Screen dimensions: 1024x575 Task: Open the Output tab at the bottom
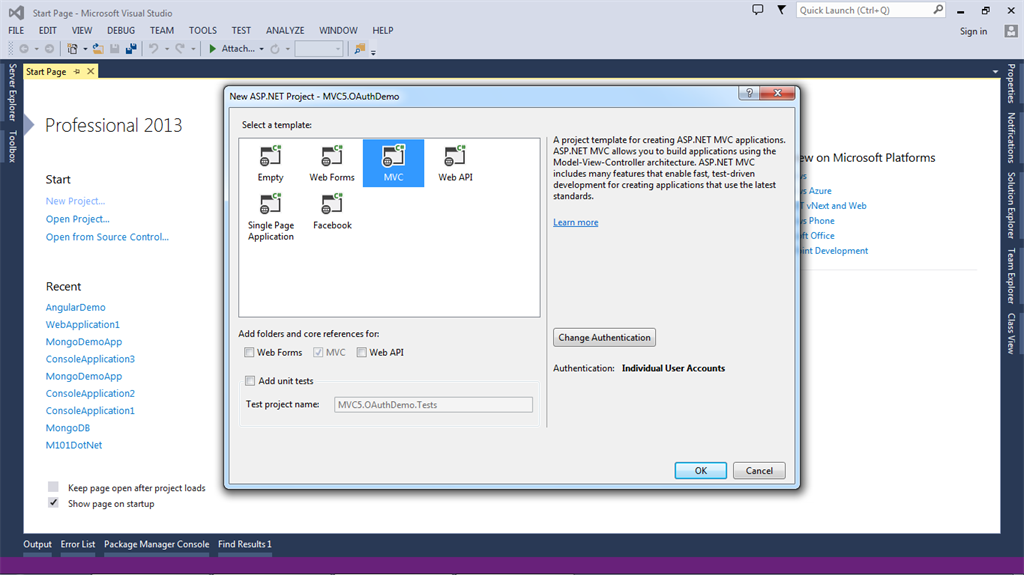pyautogui.click(x=37, y=544)
